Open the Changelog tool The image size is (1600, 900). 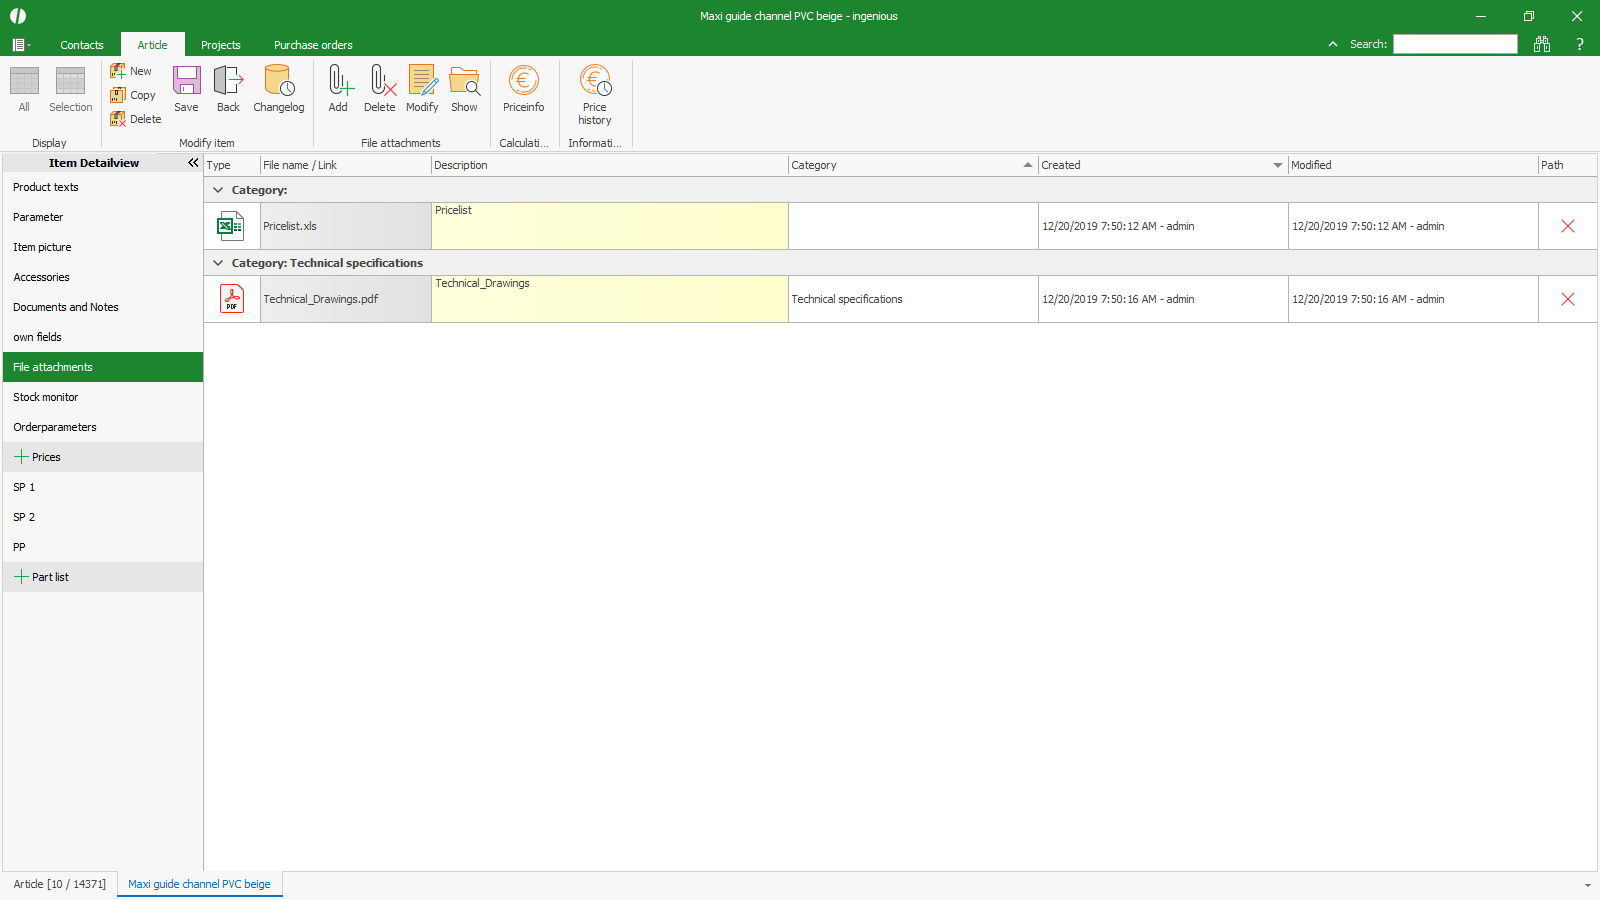coord(278,89)
